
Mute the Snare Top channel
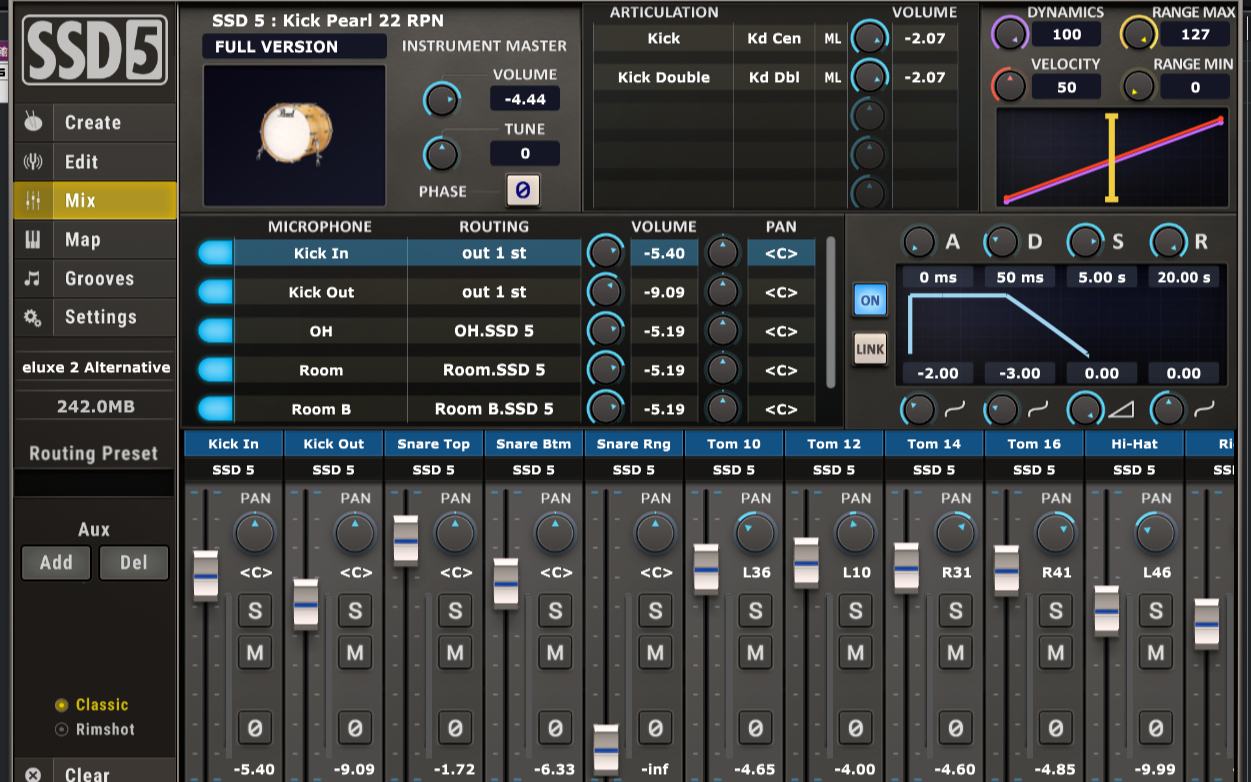(x=455, y=653)
